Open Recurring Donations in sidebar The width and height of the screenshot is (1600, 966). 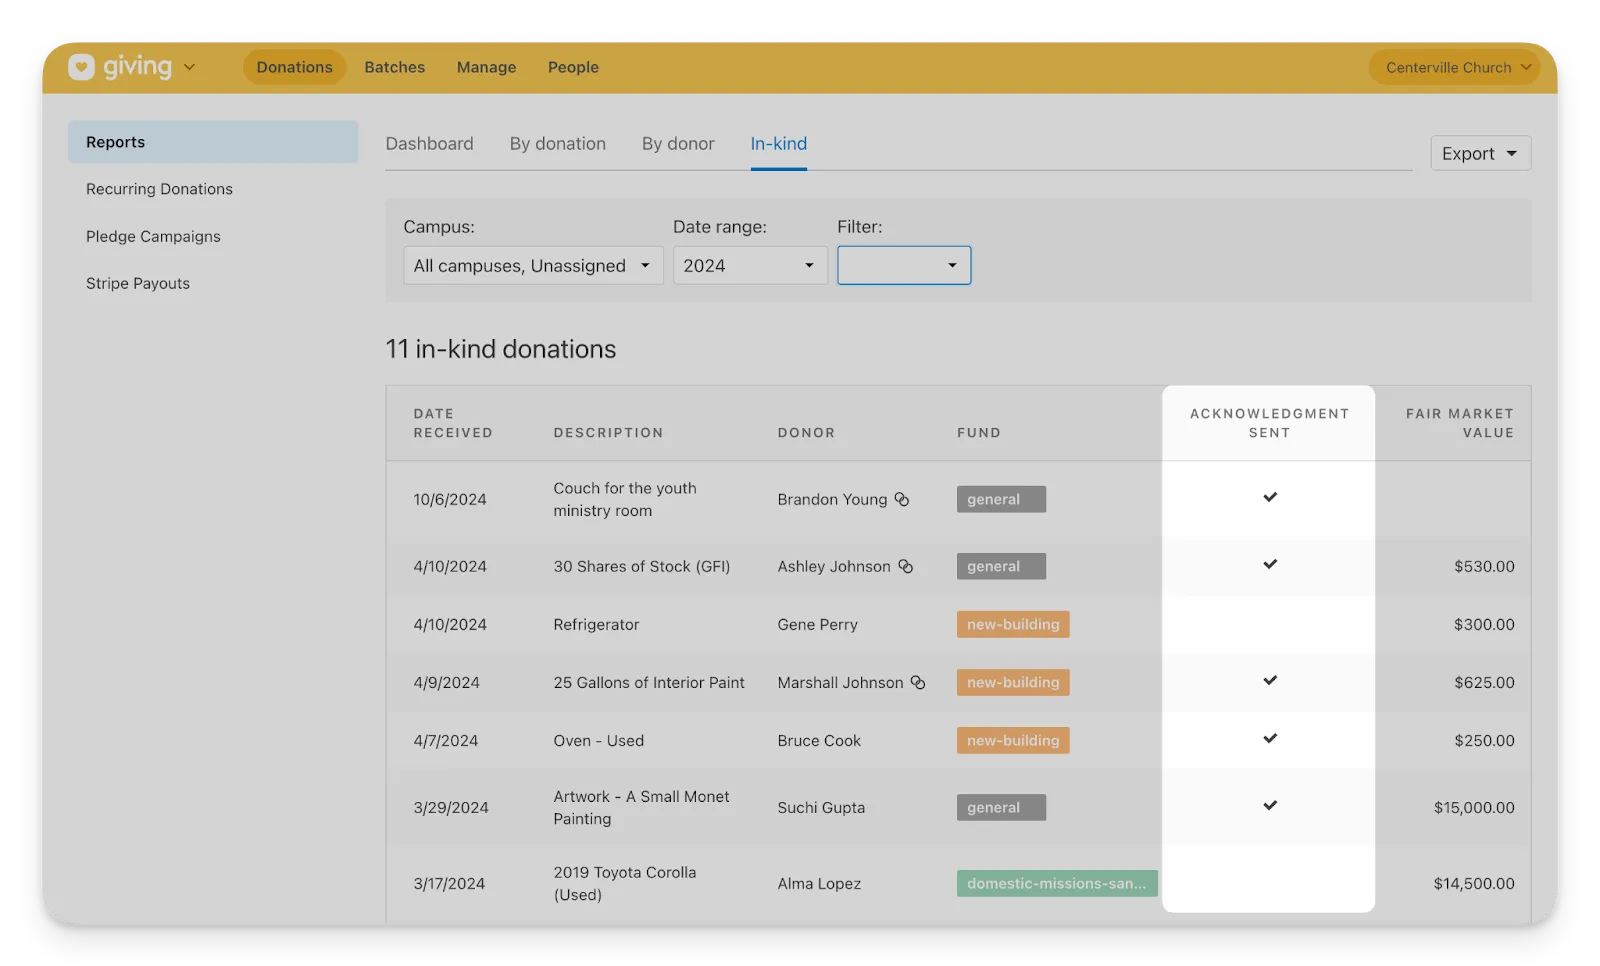point(159,189)
